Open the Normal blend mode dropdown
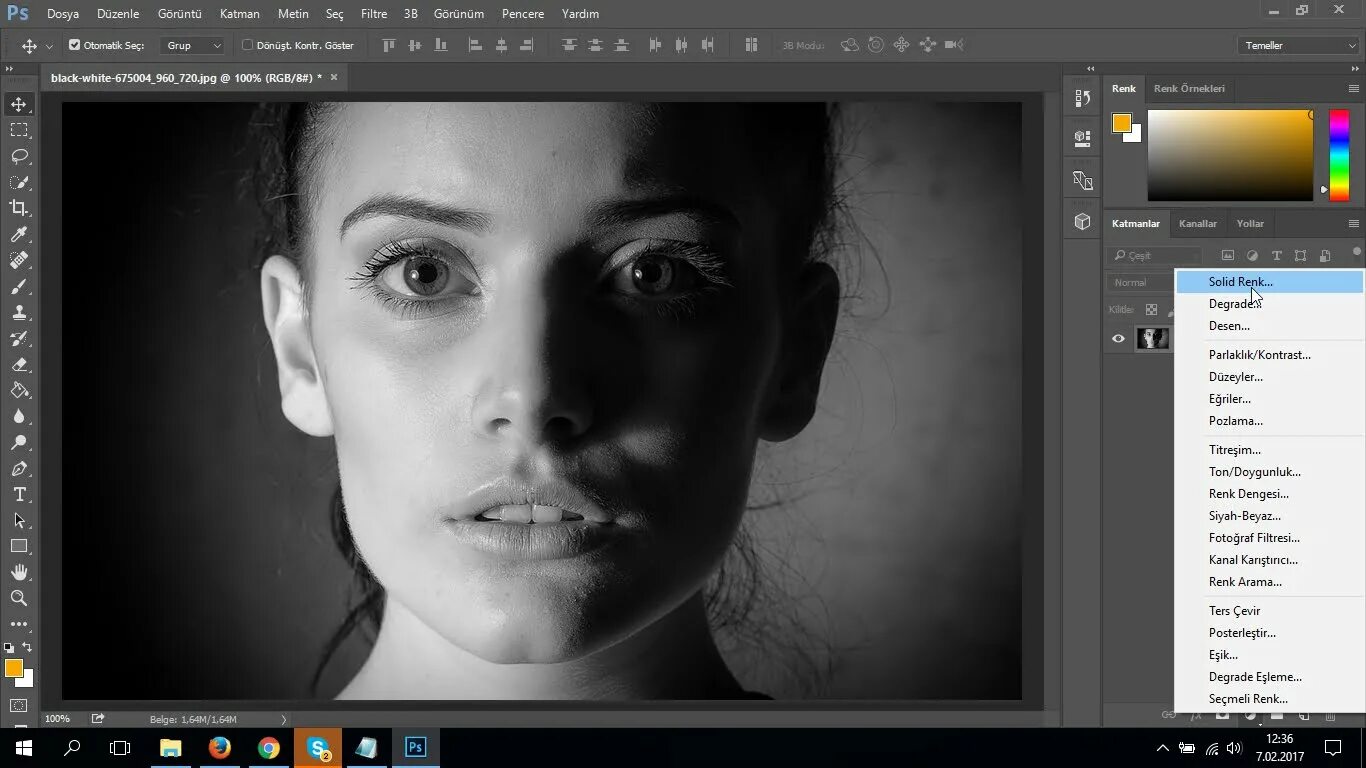Screen dimensions: 1366x768 pos(1140,282)
